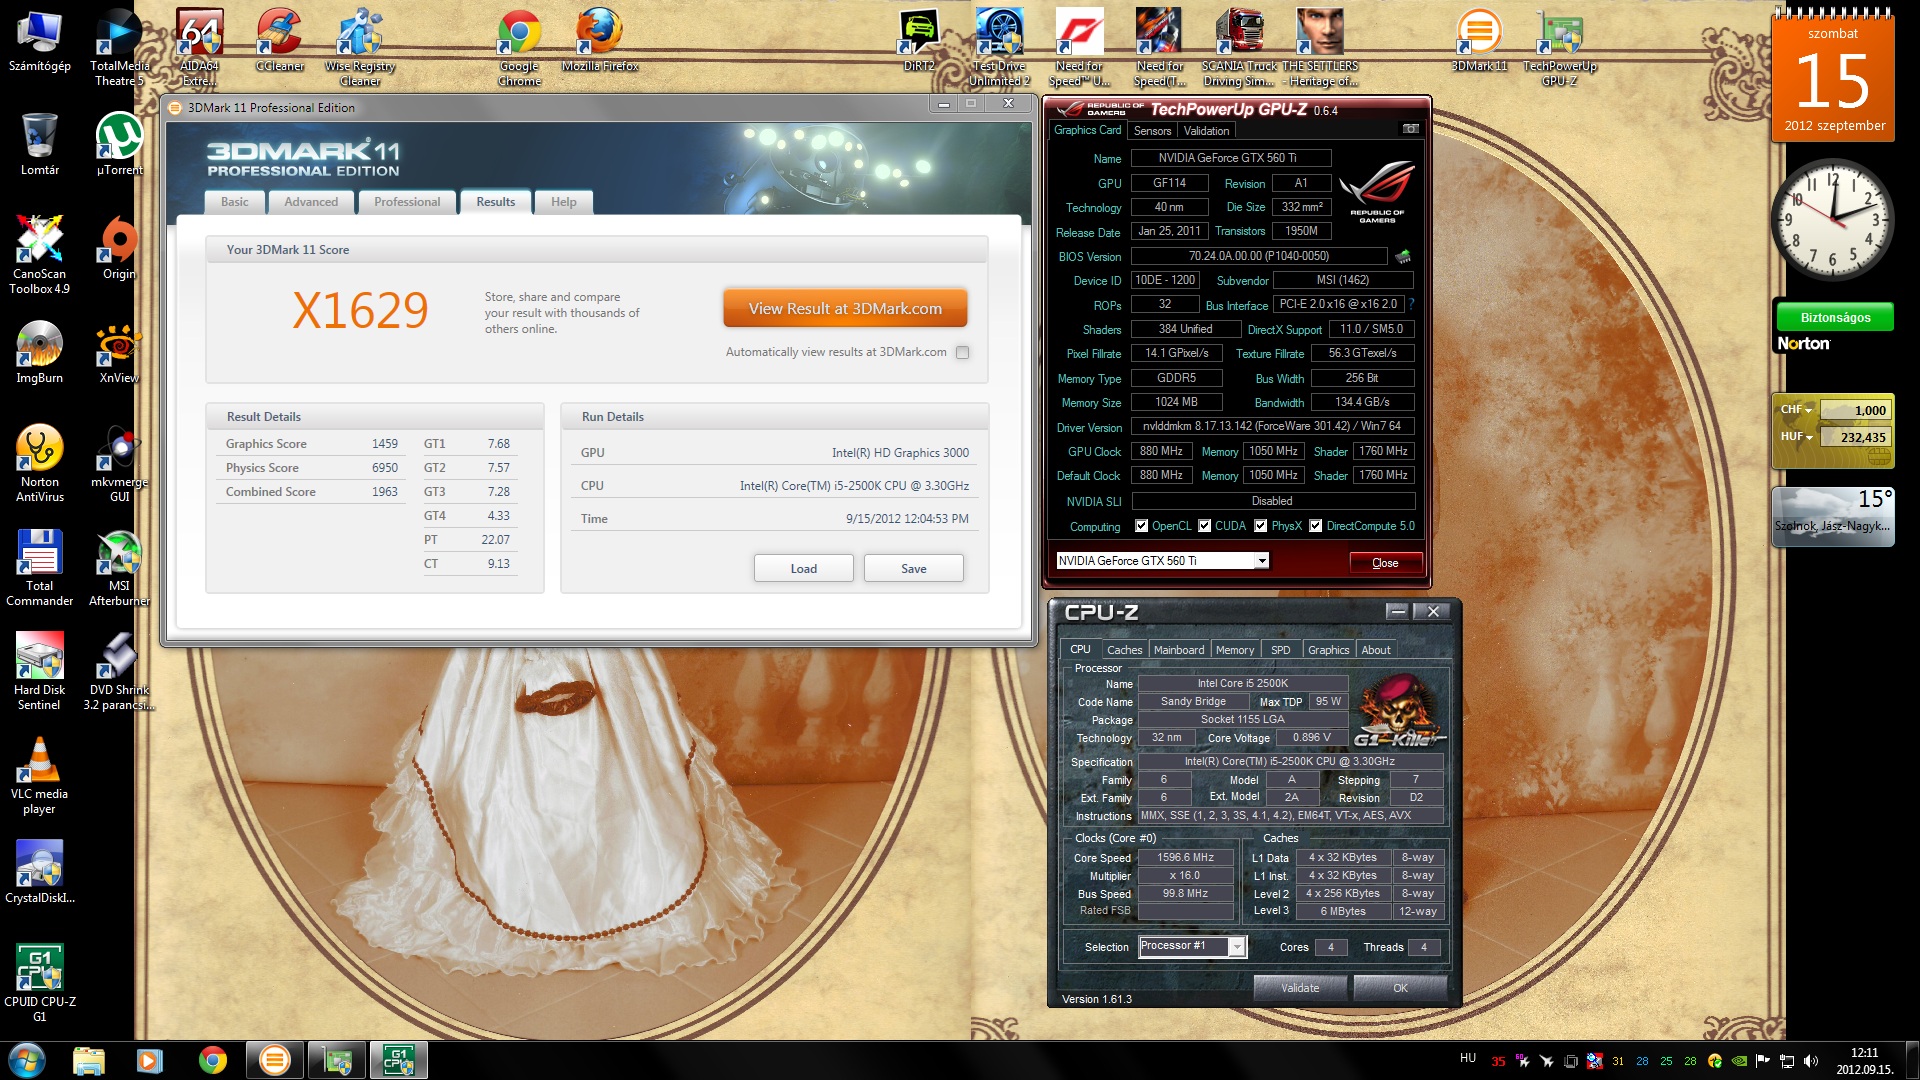This screenshot has width=1920, height=1080.
Task: Open the Mainboard tab in CPU-Z
Action: 1179,650
